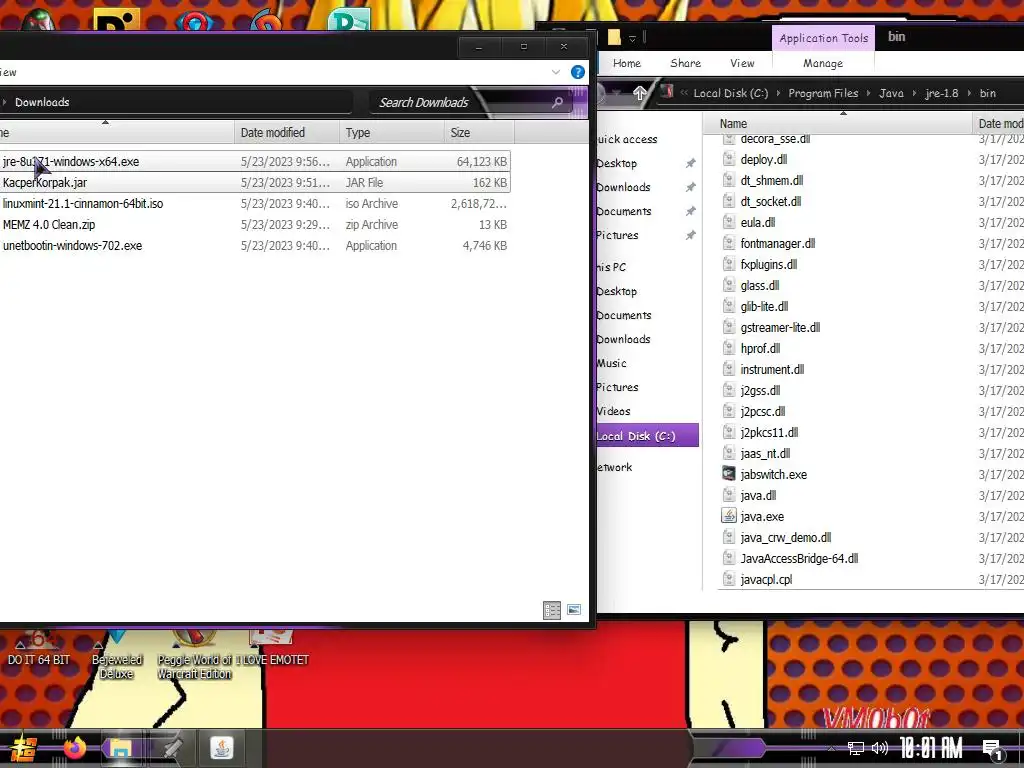1024x768 pixels.
Task: Select the JavaAccessBridge-64.dll file icon
Action: coord(729,558)
